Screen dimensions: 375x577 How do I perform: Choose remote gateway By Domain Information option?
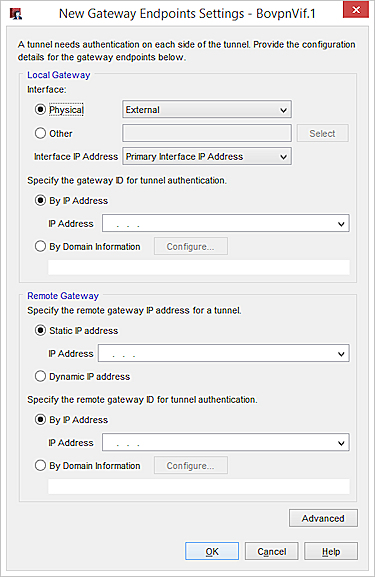[40, 466]
